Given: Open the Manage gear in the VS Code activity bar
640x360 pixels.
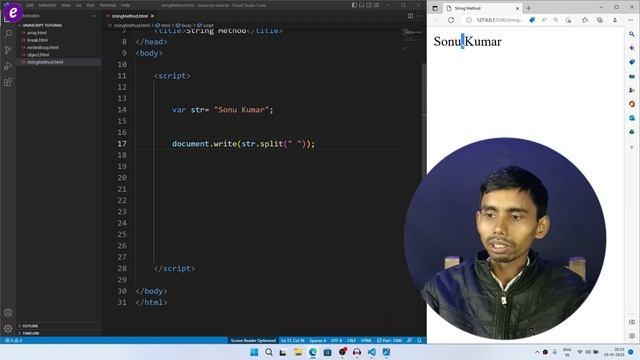Looking at the screenshot, I should pyautogui.click(x=8, y=328).
